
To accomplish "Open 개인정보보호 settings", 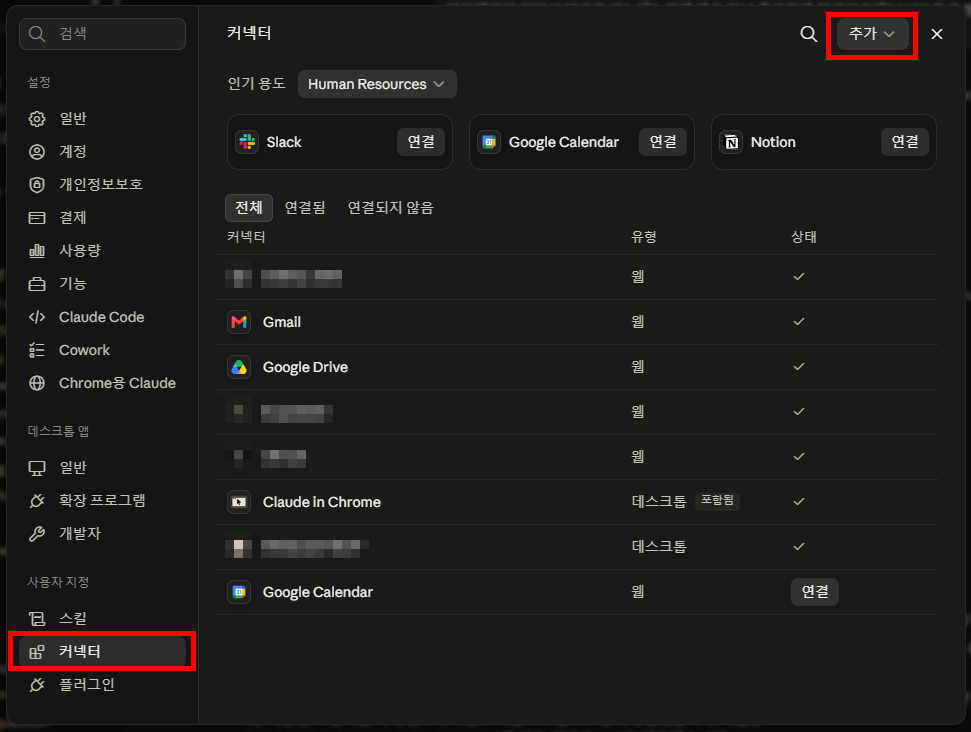I will coord(102,185).
